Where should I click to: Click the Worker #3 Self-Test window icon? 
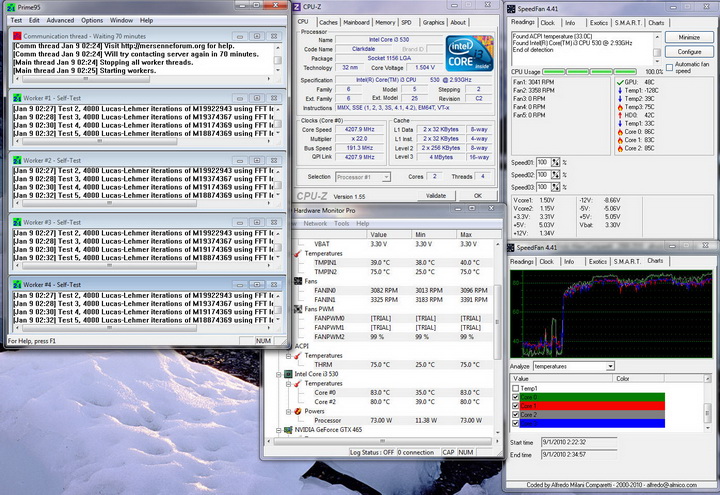coord(17,222)
